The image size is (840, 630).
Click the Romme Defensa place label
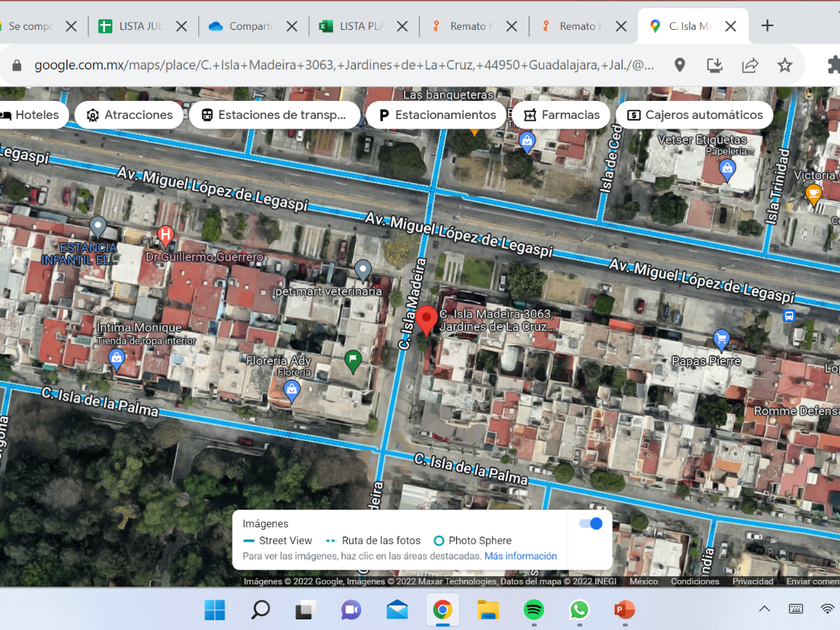(797, 411)
